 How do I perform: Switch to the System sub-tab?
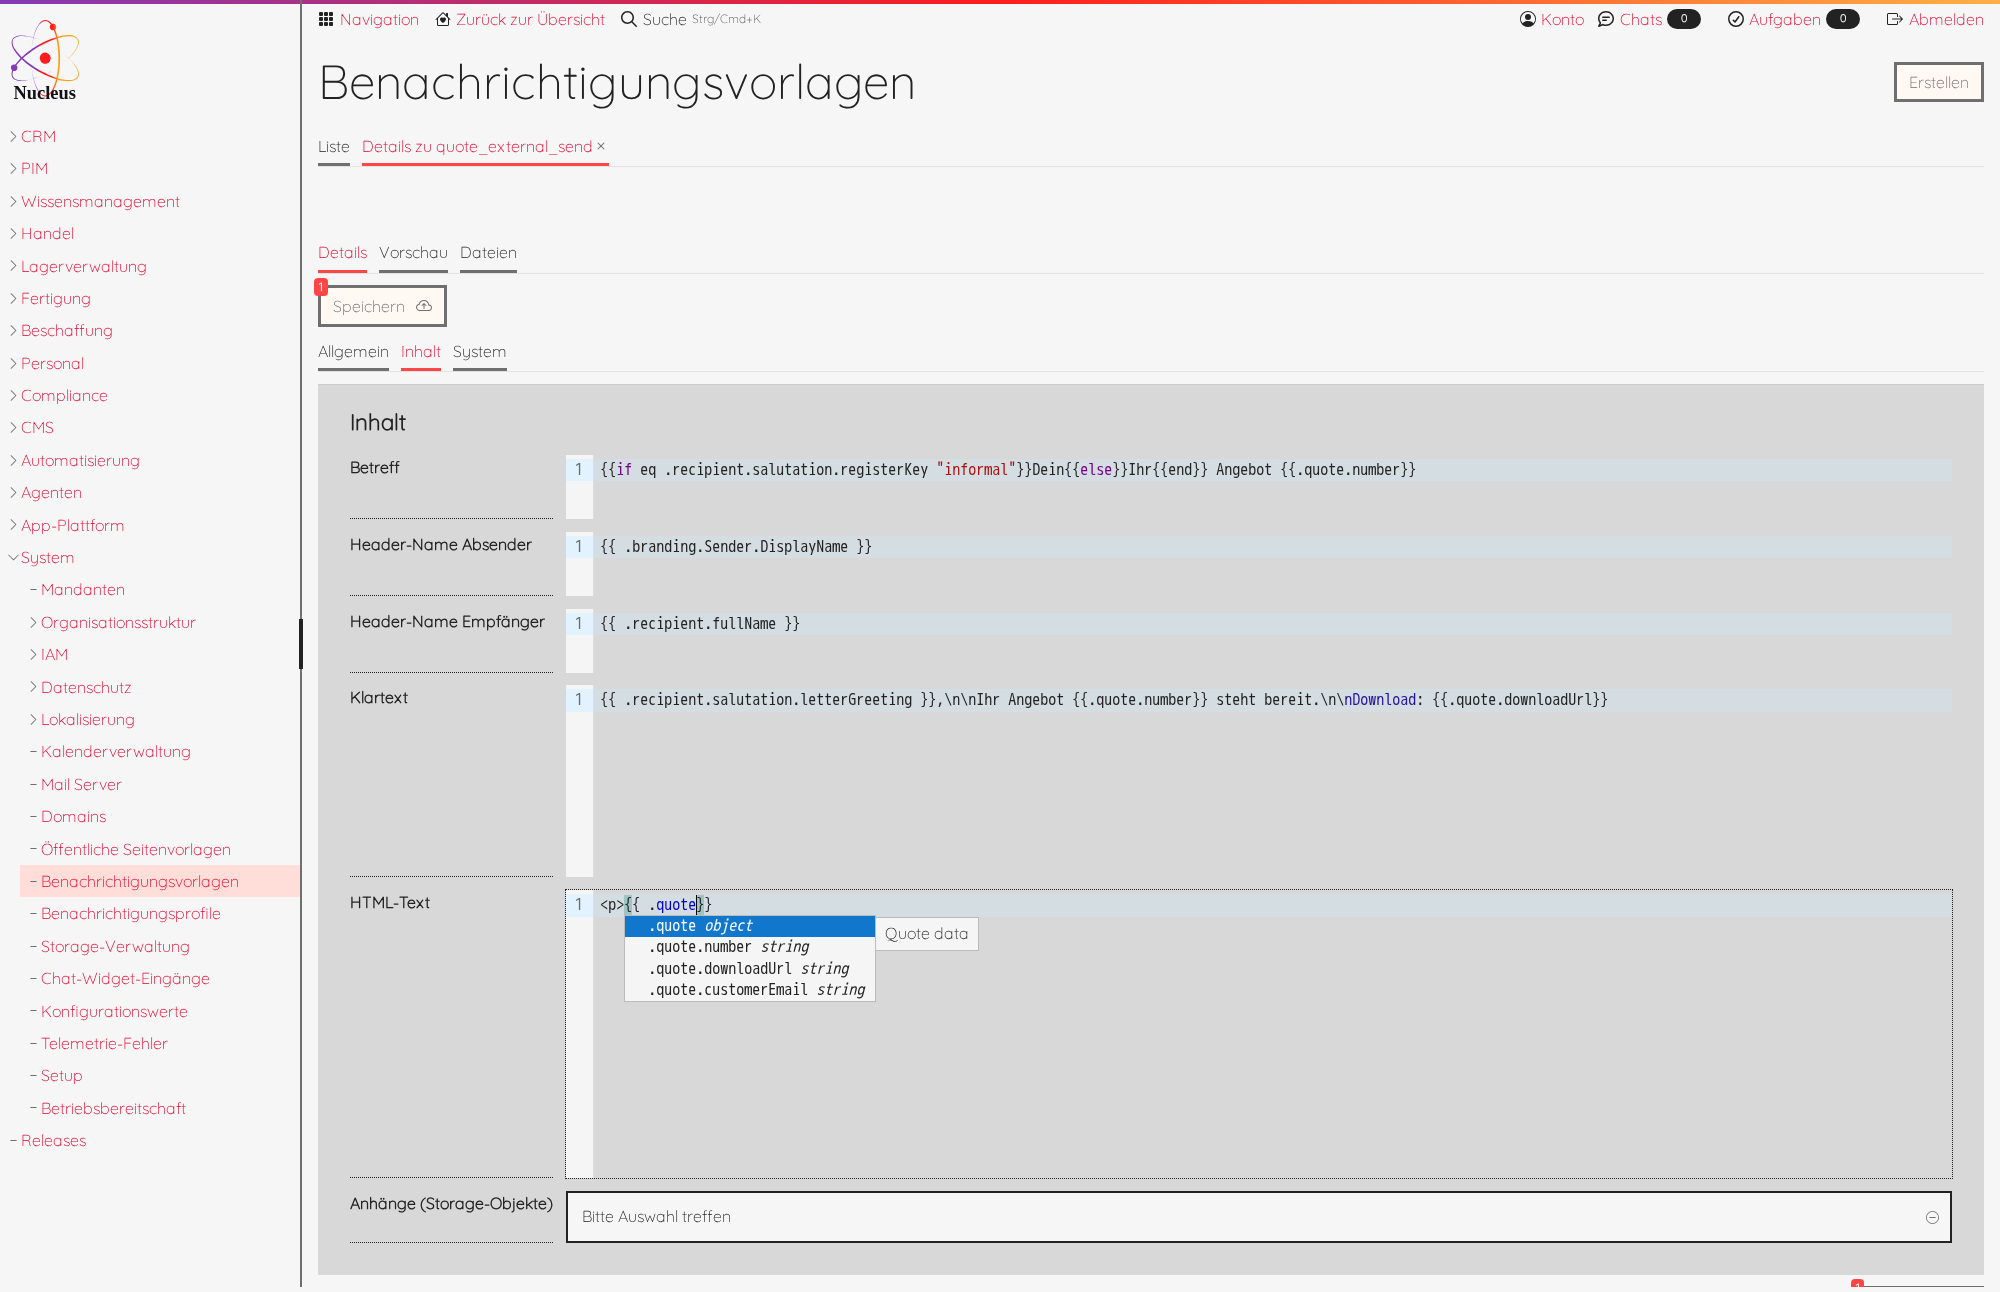click(x=479, y=352)
